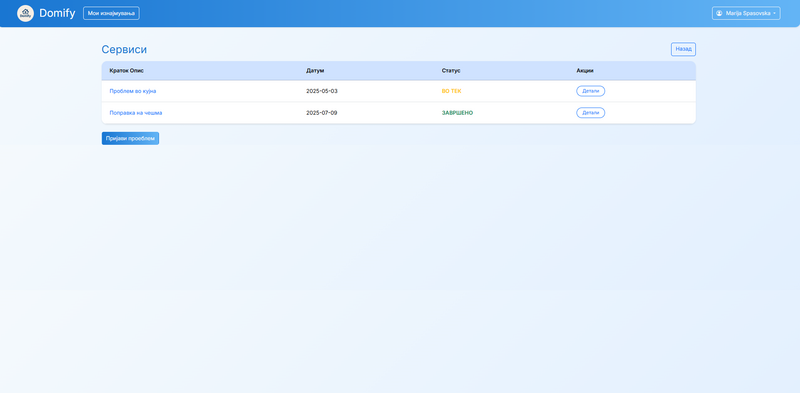Click the user profile avatar icon

click(719, 13)
